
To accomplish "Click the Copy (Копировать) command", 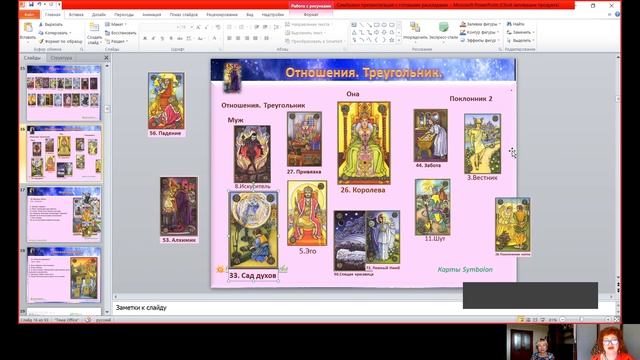I will (x=54, y=33).
